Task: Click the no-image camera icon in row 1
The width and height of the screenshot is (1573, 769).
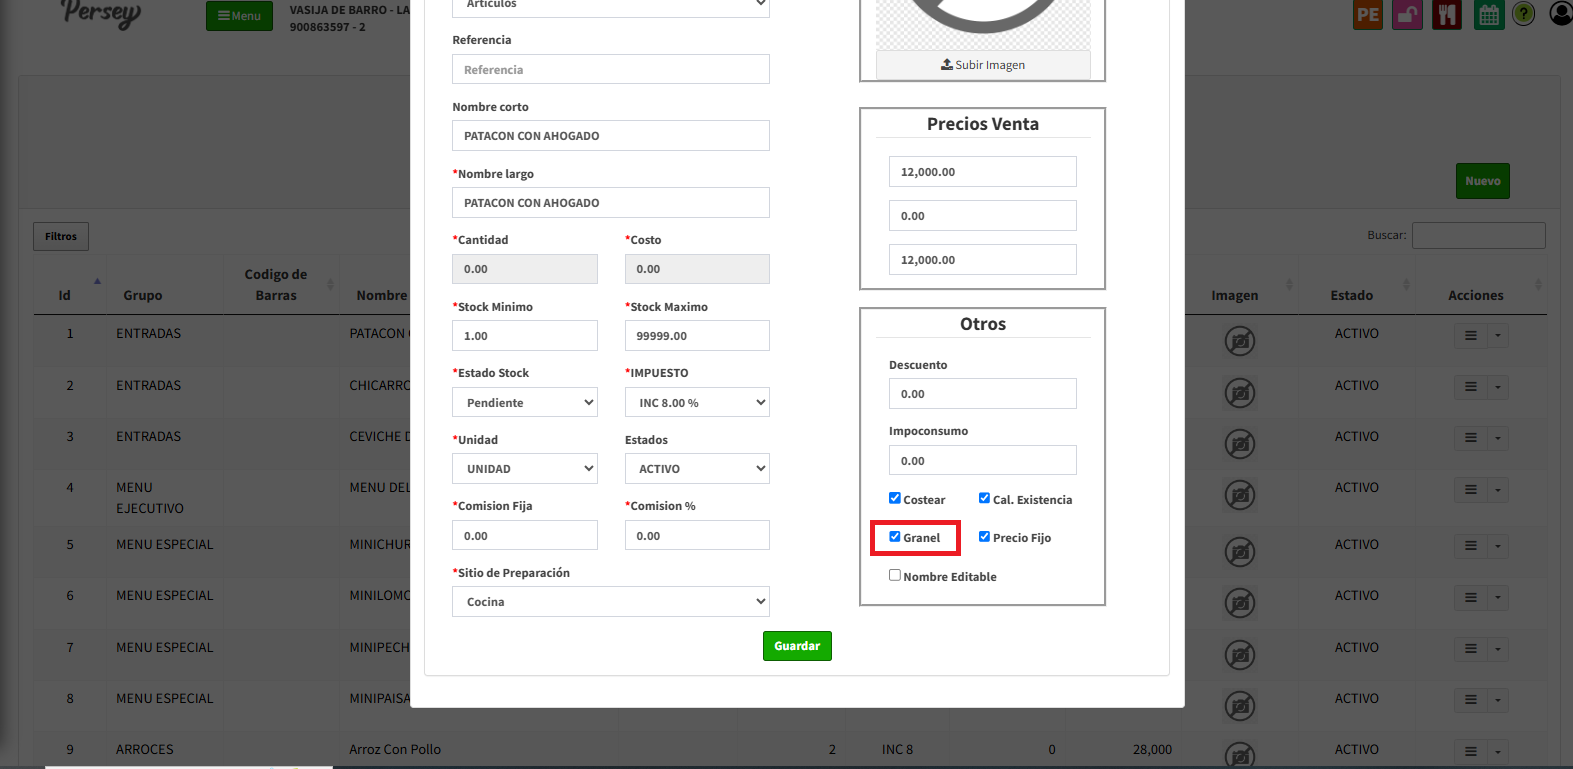Action: point(1240,341)
